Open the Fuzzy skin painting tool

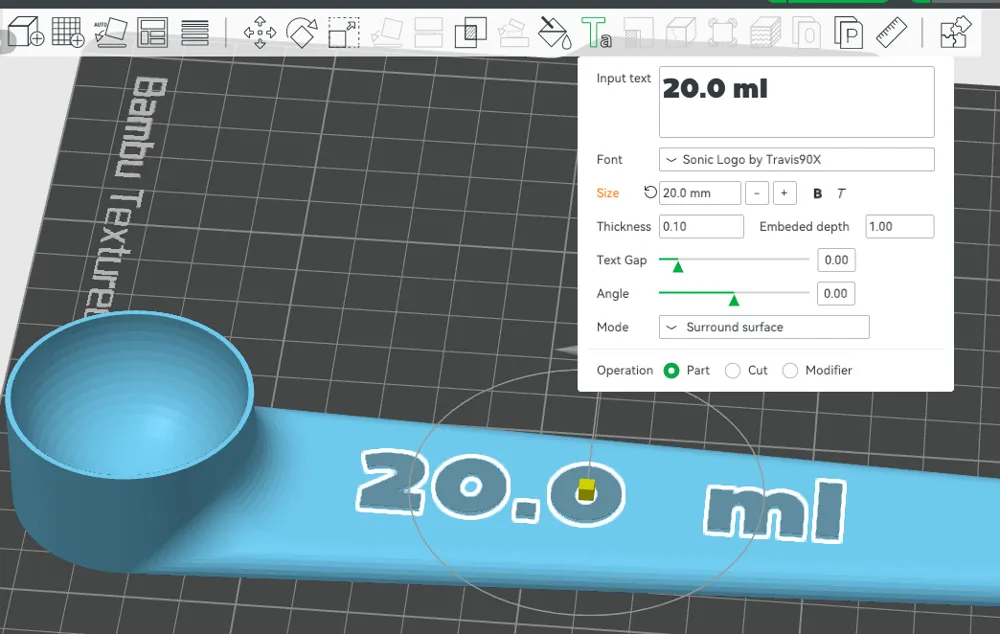[x=765, y=33]
